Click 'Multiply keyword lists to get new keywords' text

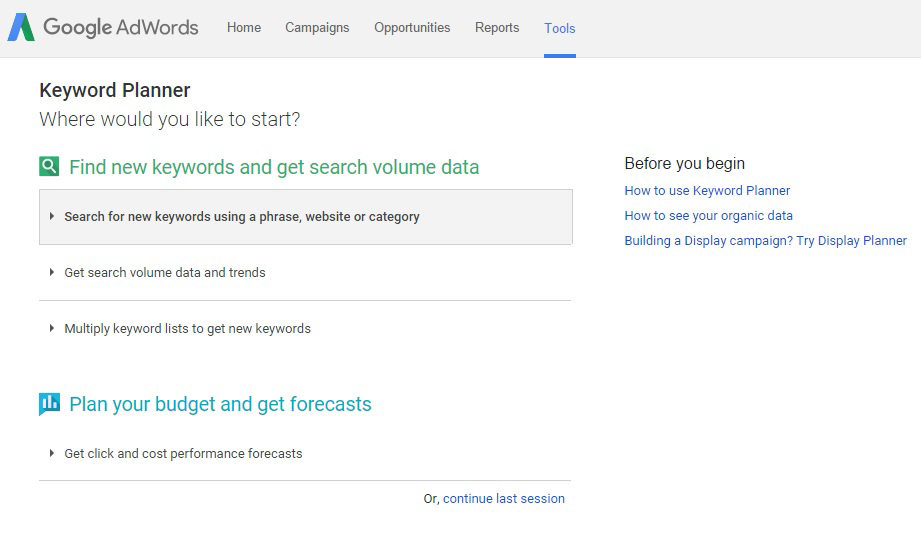(x=187, y=328)
